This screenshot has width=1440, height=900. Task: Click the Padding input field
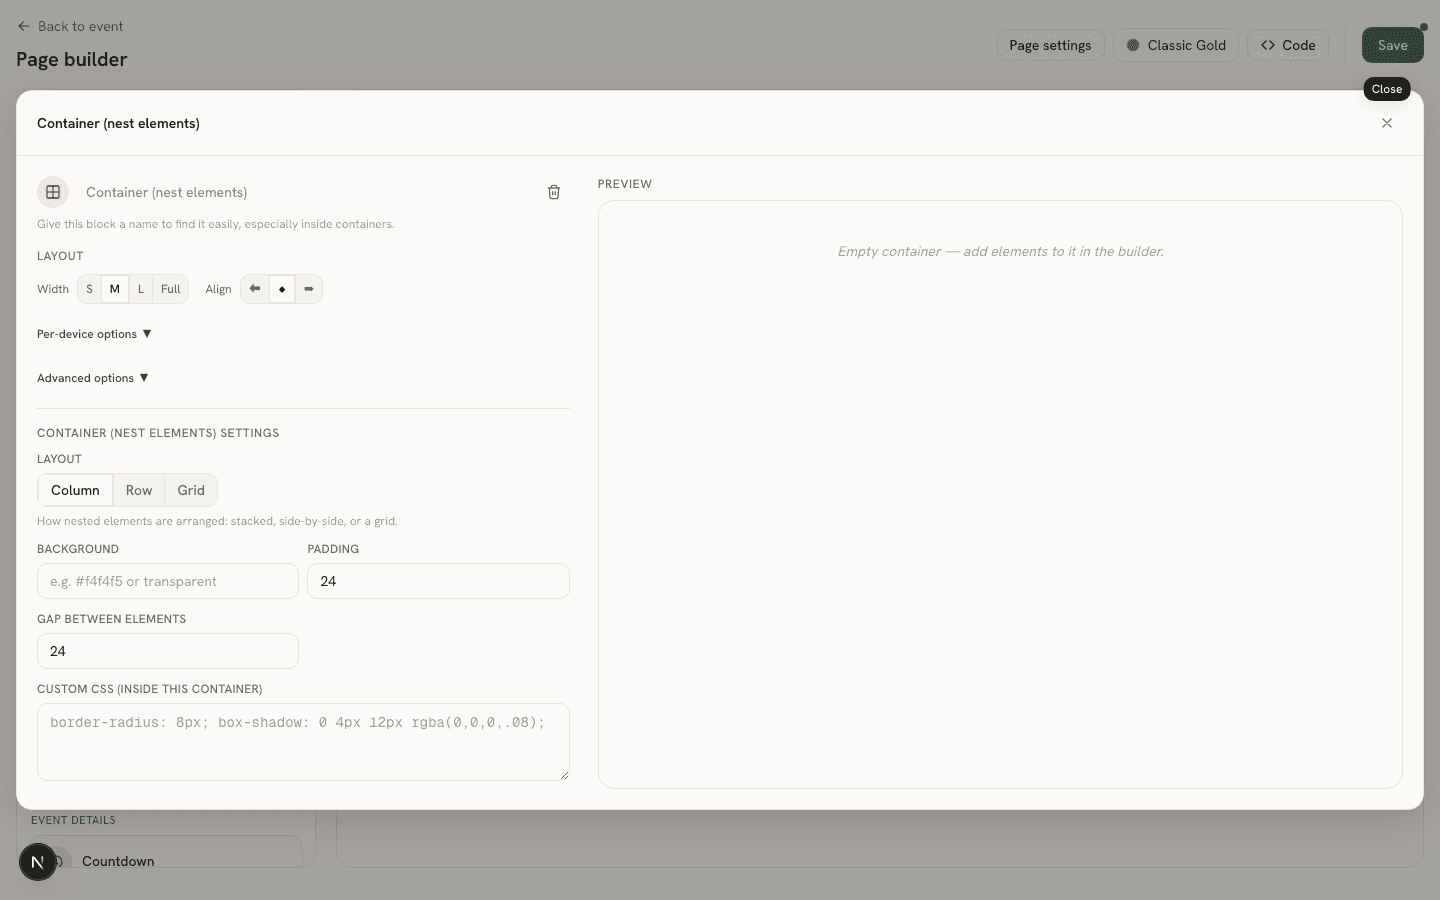pyautogui.click(x=438, y=581)
